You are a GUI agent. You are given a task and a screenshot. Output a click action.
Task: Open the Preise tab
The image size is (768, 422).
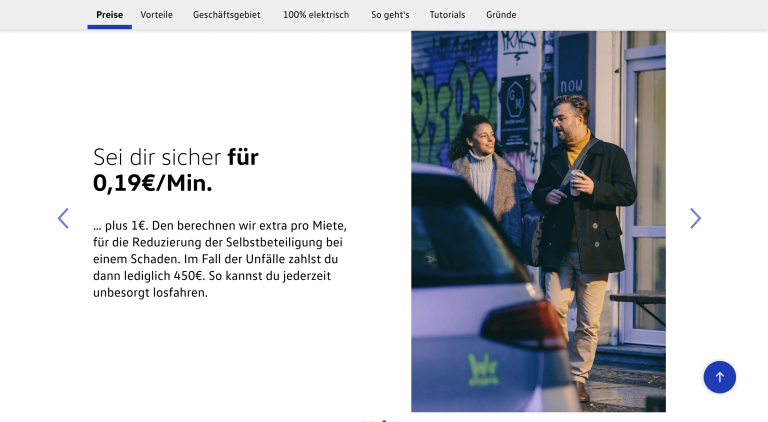(109, 15)
